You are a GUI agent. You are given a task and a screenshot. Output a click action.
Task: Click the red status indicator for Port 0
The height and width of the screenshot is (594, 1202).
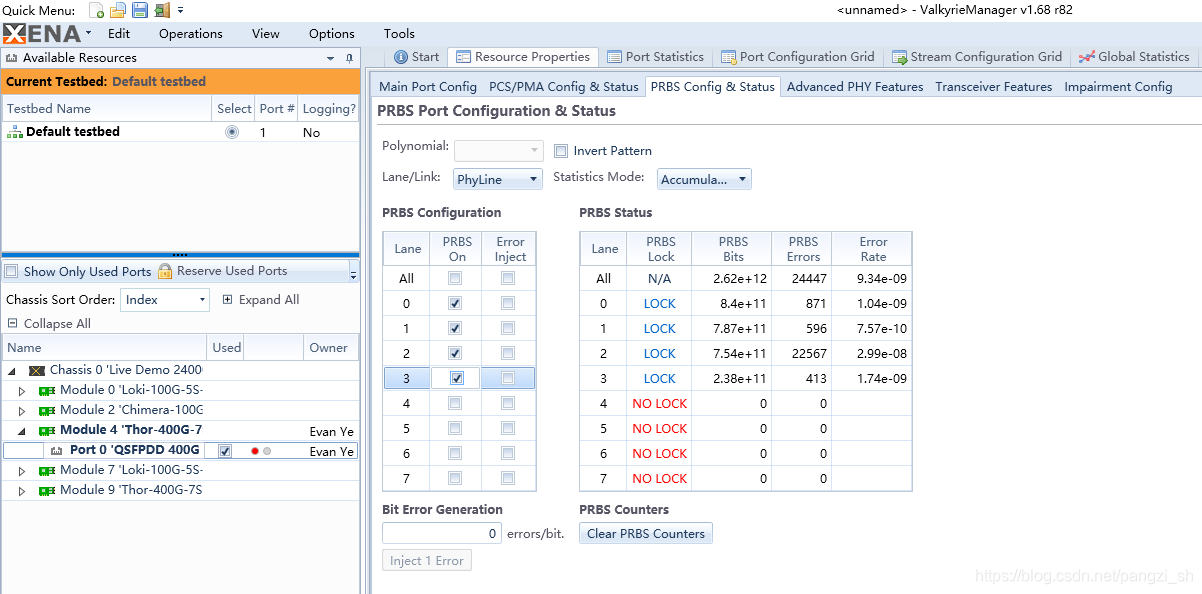(x=255, y=451)
